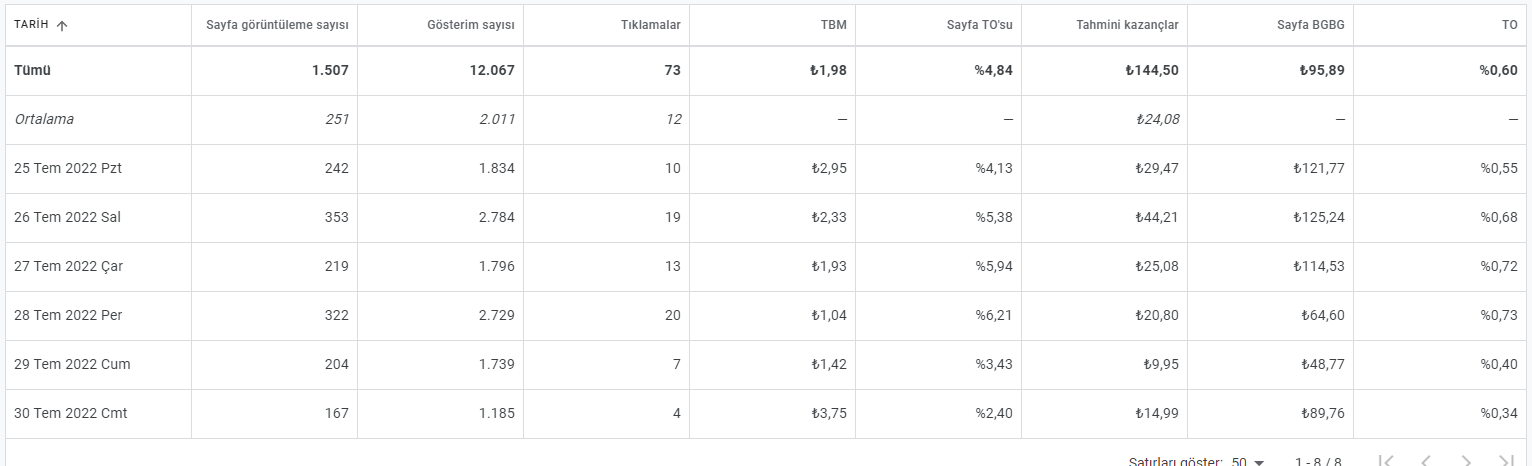Viewport: 1532px width, 466px height.
Task: Select the 26 Tem 2022 Sal row
Action: [x=766, y=218]
